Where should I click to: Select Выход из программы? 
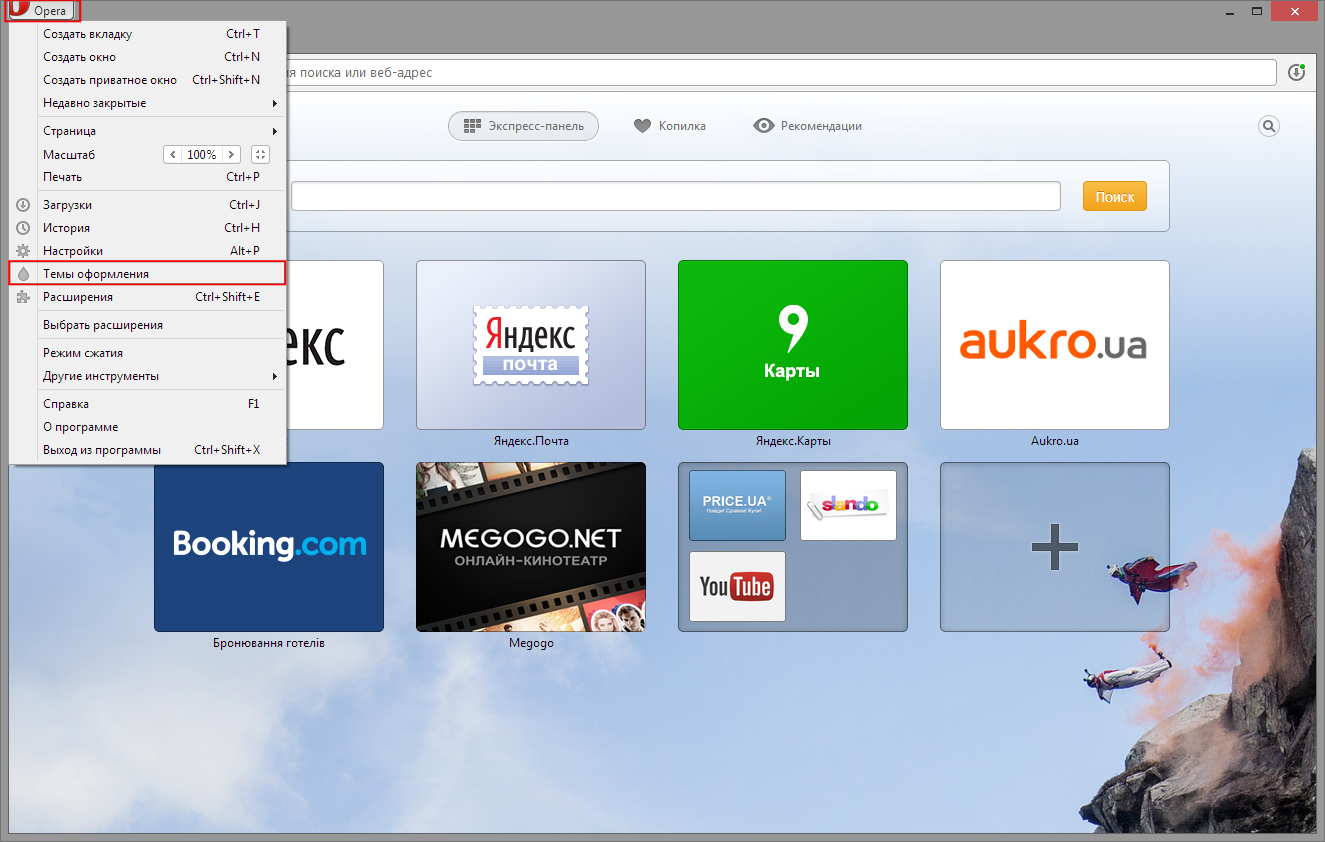[x=148, y=450]
